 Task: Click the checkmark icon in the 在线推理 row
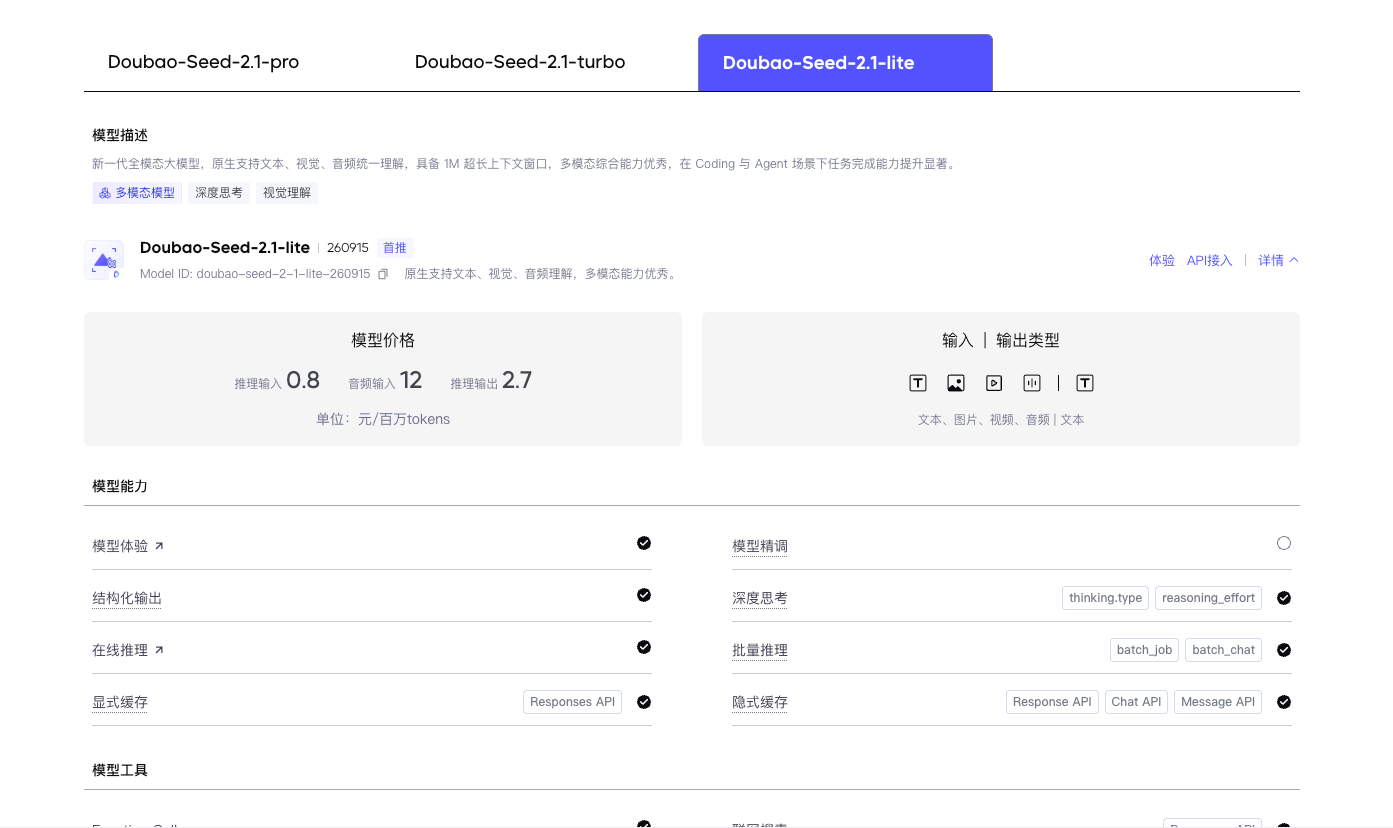point(644,647)
